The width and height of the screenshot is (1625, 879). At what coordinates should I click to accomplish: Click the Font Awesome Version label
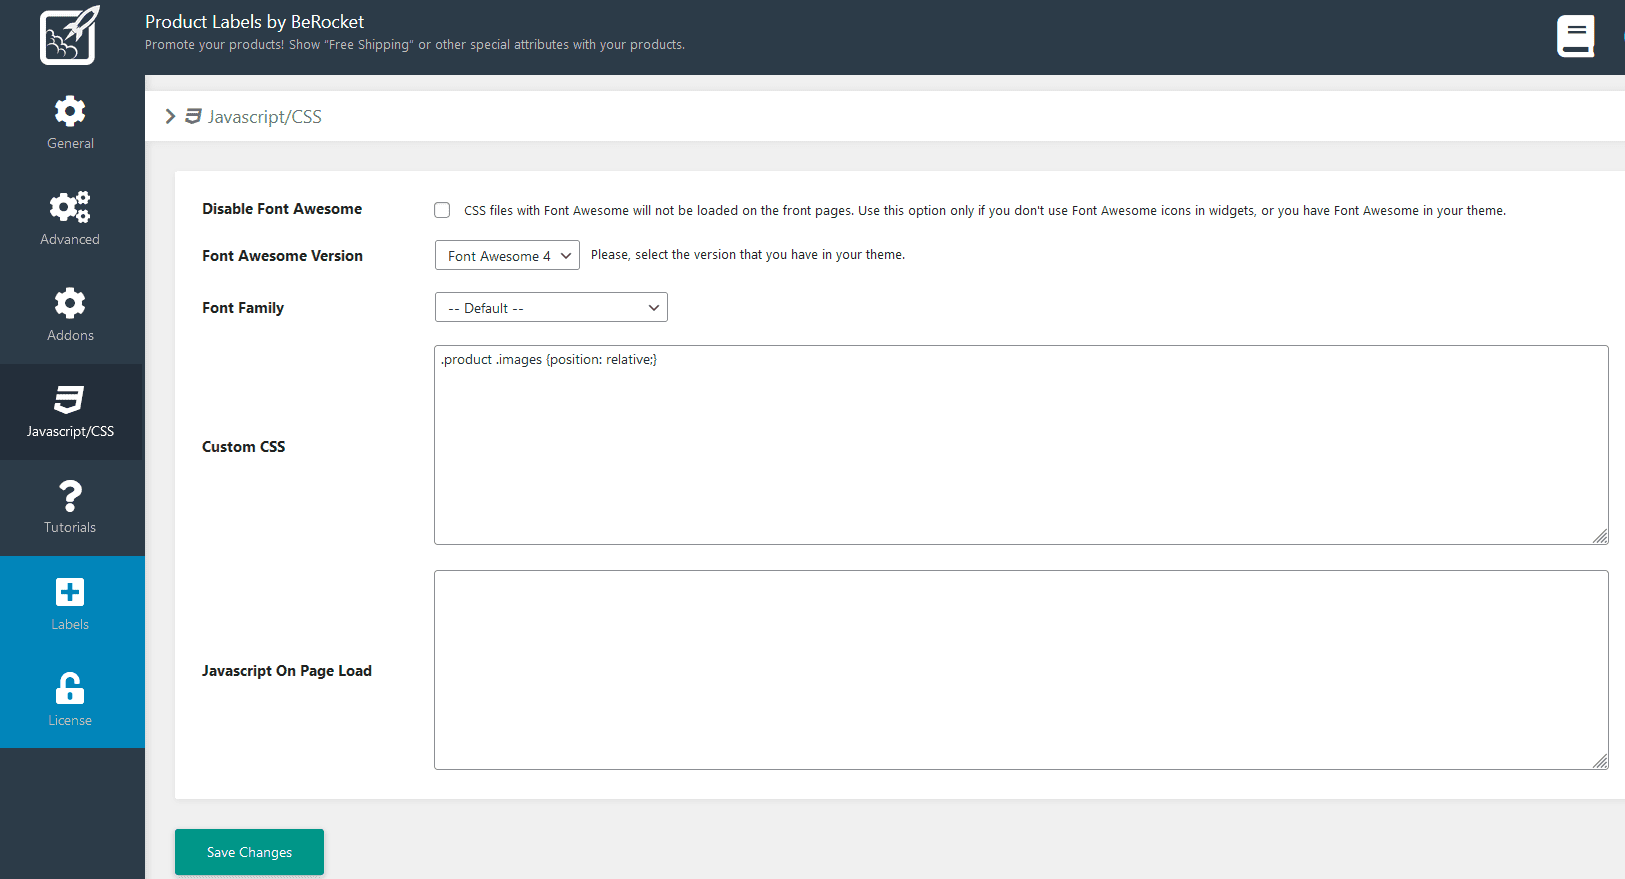pos(282,256)
